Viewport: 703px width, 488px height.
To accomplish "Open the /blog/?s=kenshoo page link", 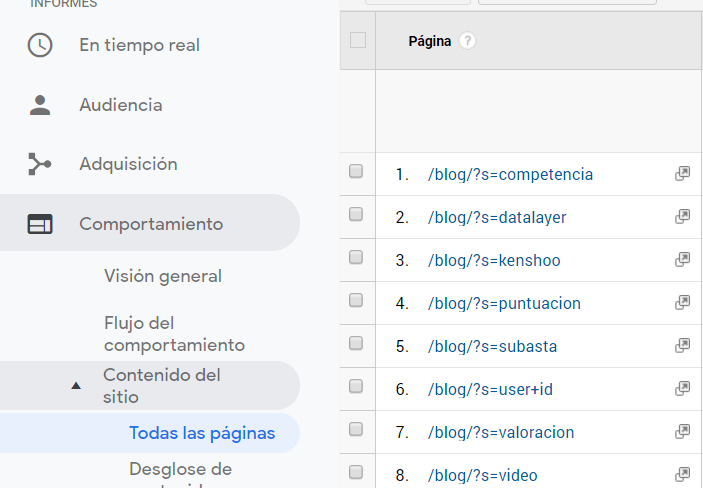I will (x=494, y=260).
